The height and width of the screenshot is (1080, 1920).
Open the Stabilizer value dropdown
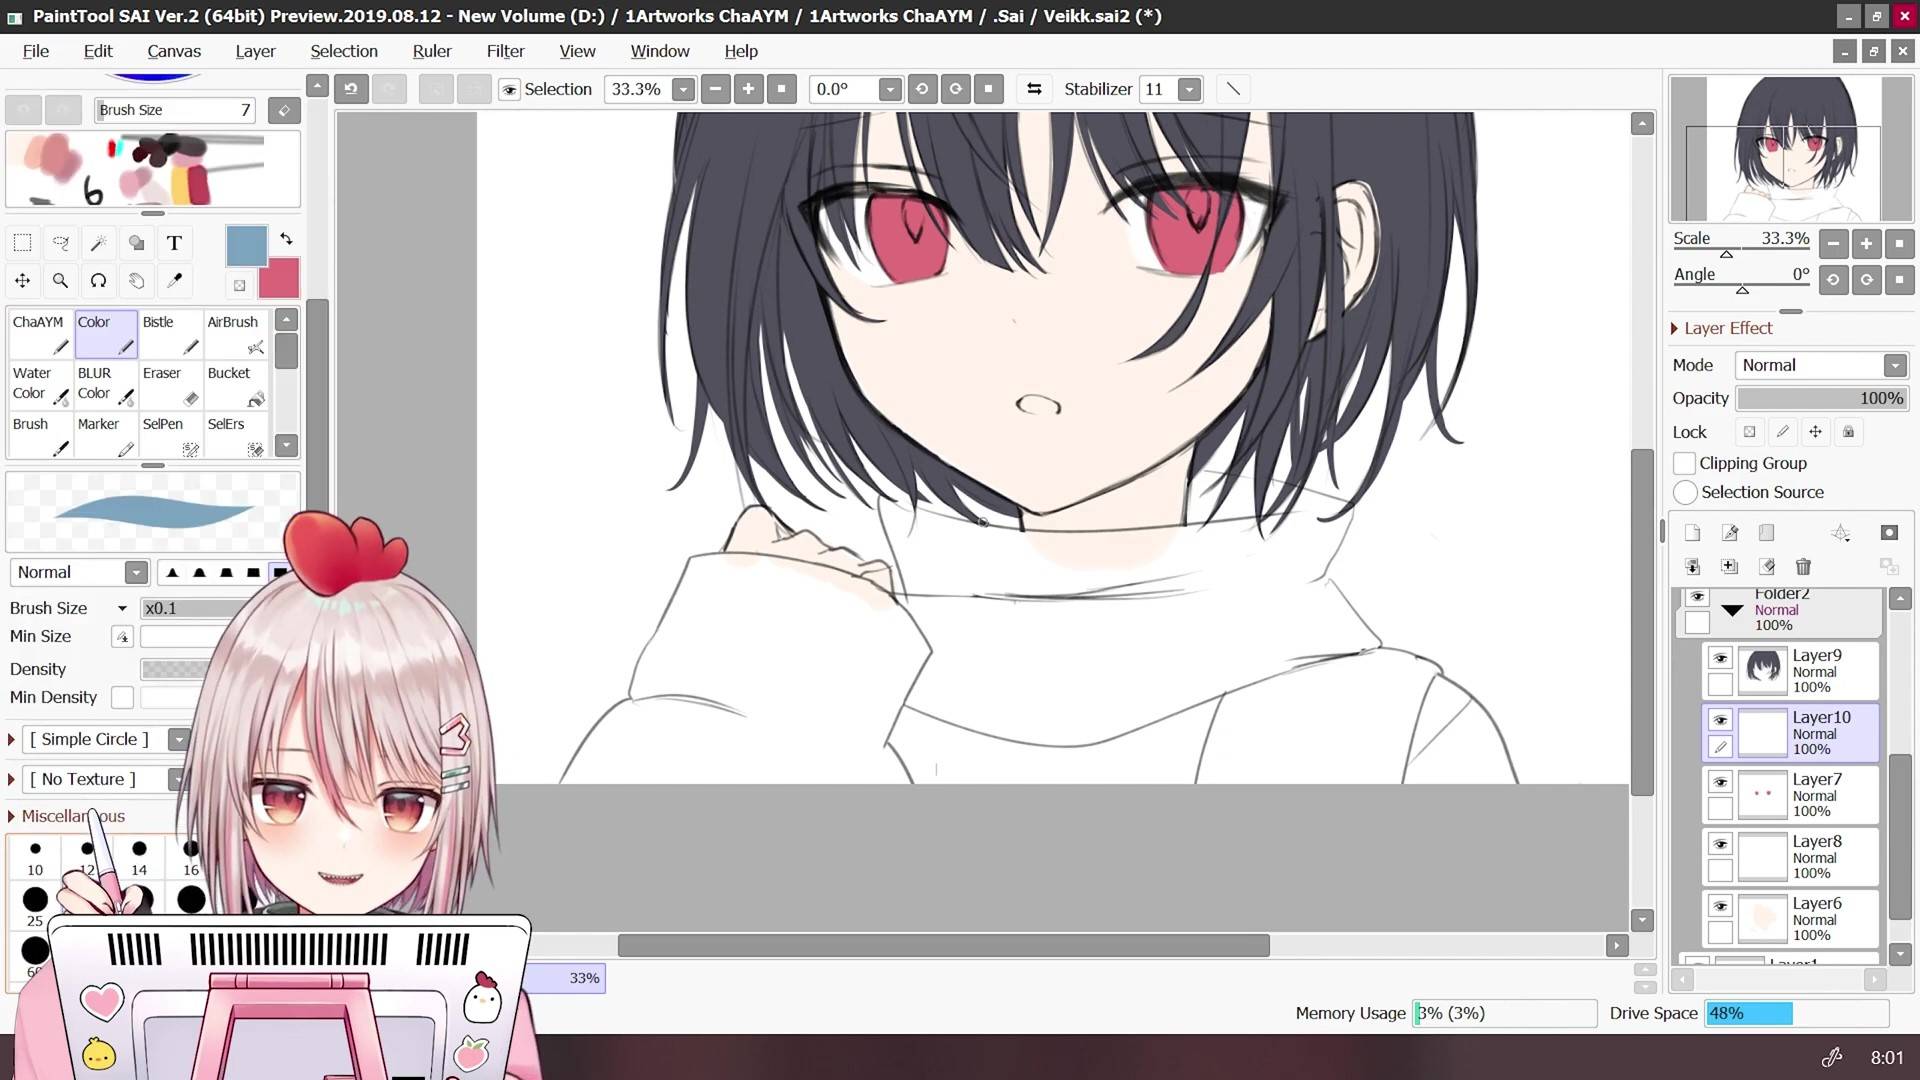(x=1189, y=89)
